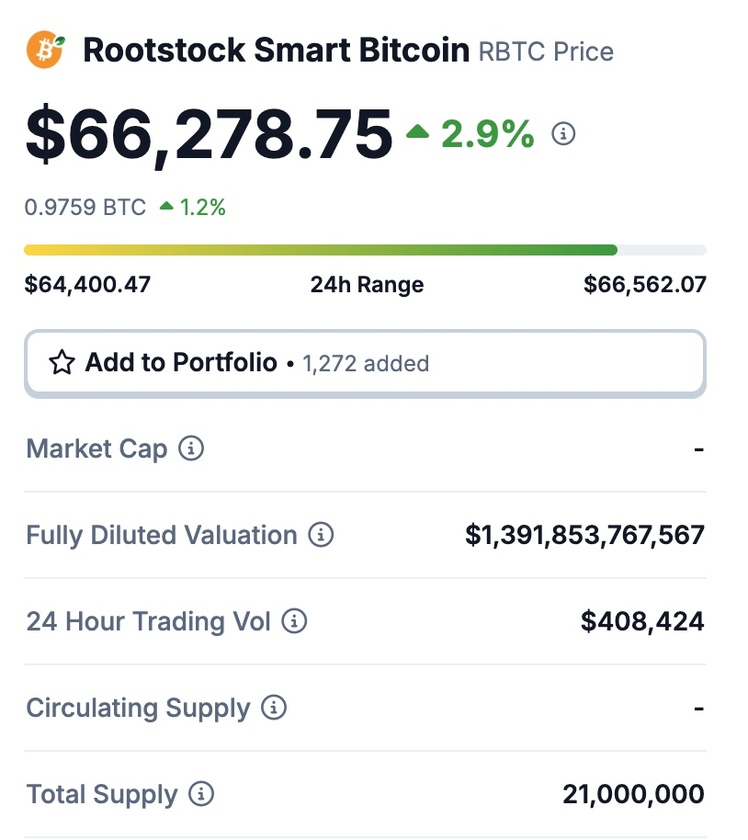Open Total Supply info icon
Screen dimensions: 748x840
tap(201, 793)
